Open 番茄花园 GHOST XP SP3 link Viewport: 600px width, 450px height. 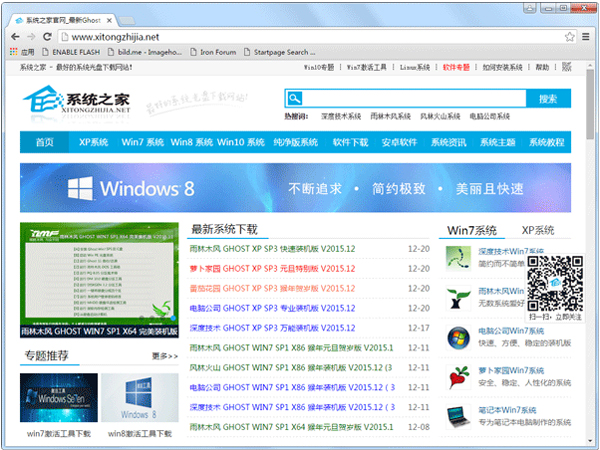[x=272, y=288]
